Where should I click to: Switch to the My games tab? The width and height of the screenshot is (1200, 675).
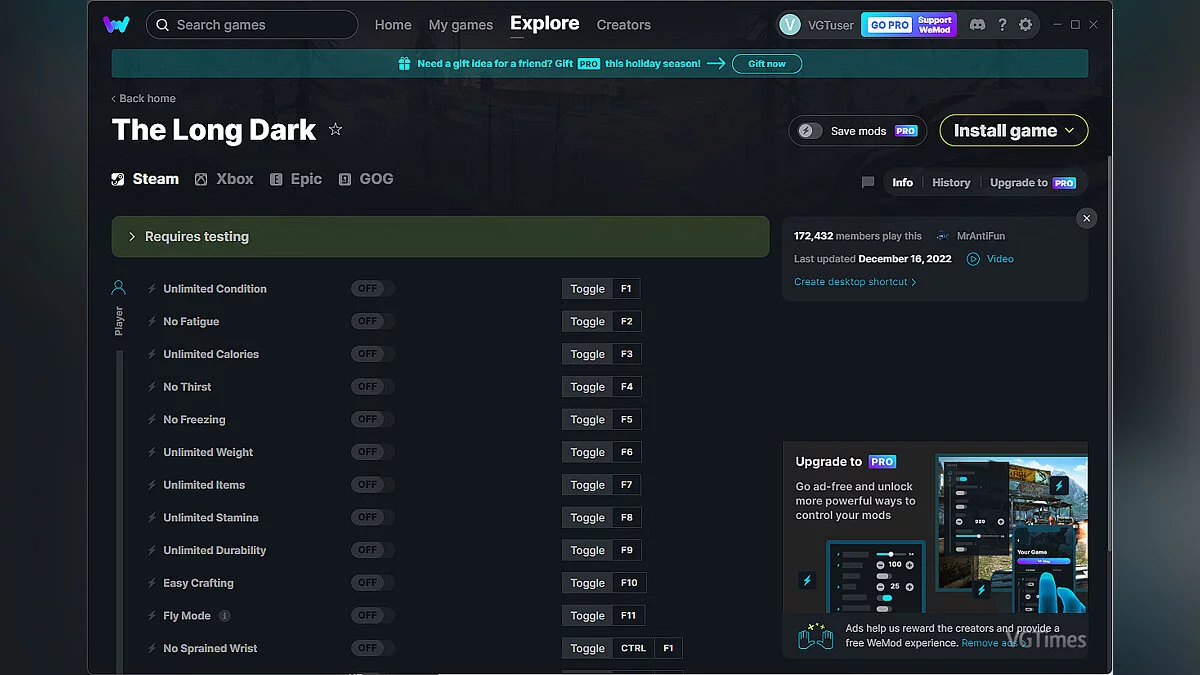460,25
